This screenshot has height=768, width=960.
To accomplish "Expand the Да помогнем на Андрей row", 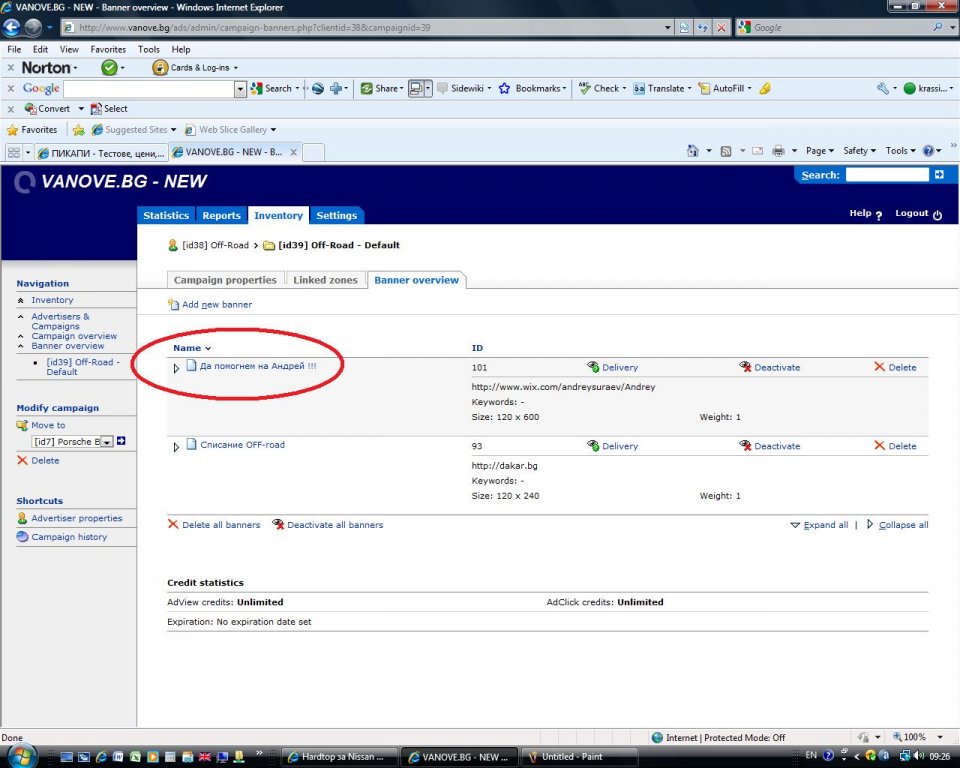I will pyautogui.click(x=177, y=368).
